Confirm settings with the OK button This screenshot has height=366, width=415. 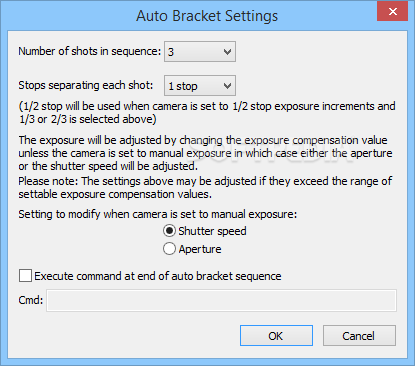276,336
